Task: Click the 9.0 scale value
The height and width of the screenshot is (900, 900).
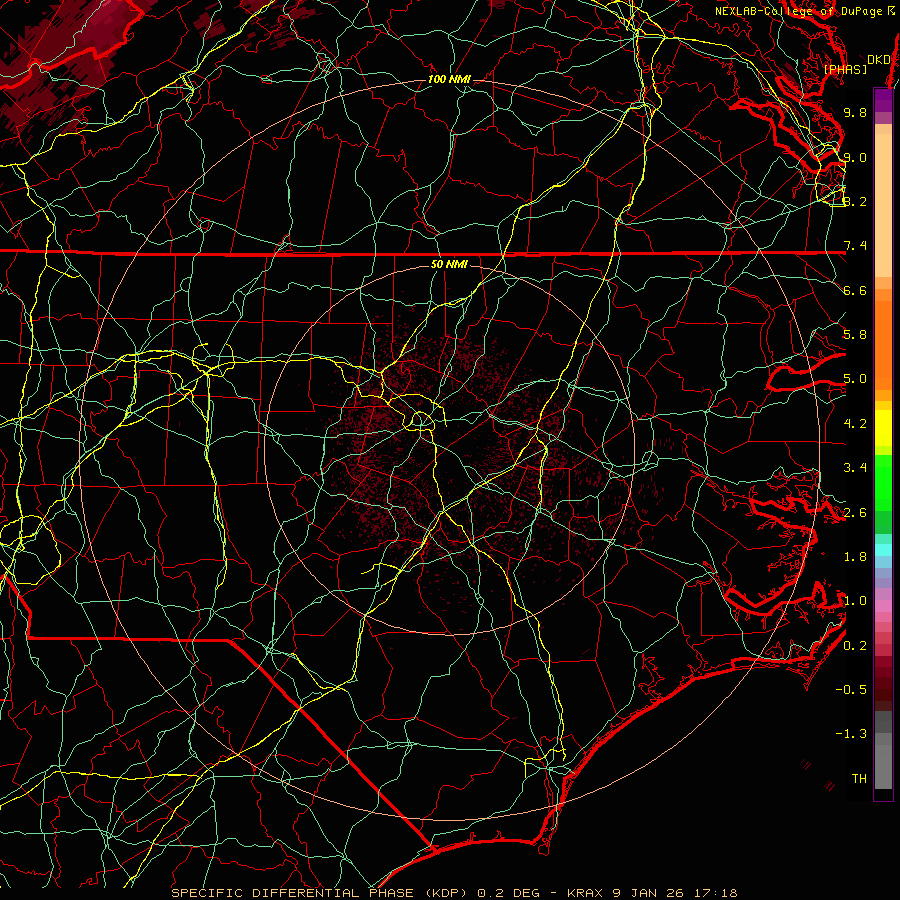Action: [x=855, y=157]
